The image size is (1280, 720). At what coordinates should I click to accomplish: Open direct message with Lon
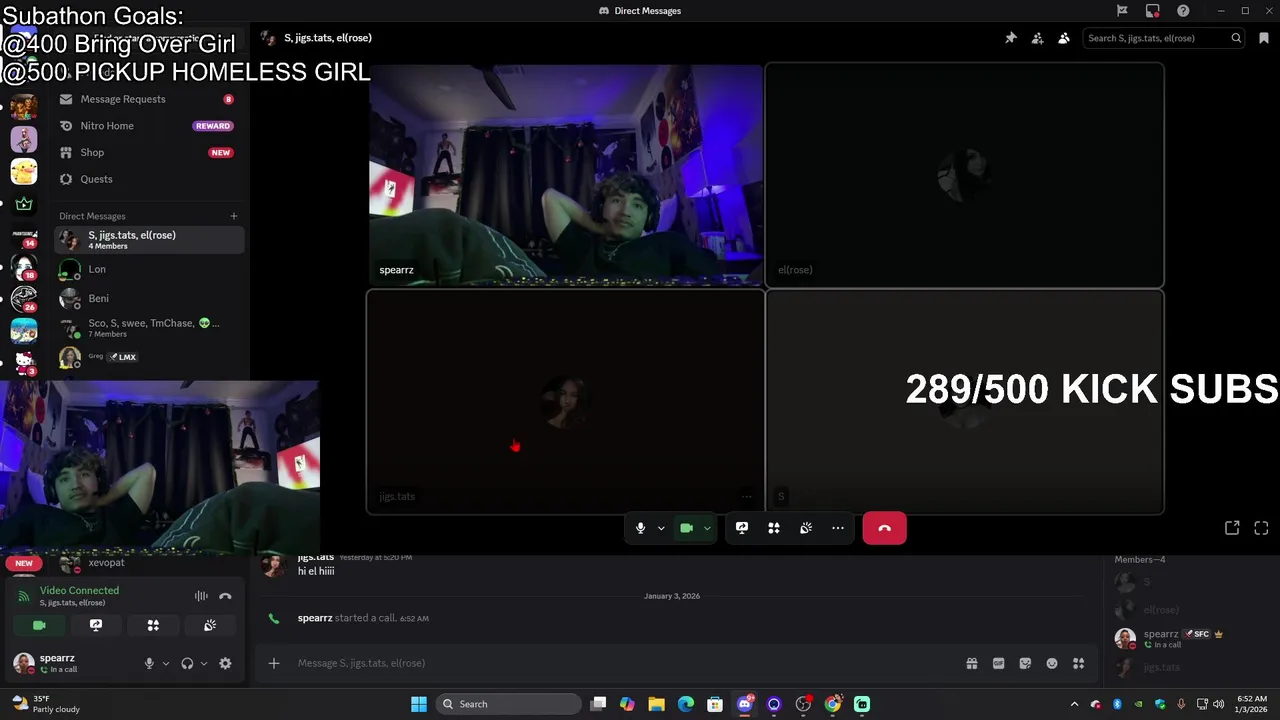[x=149, y=269]
